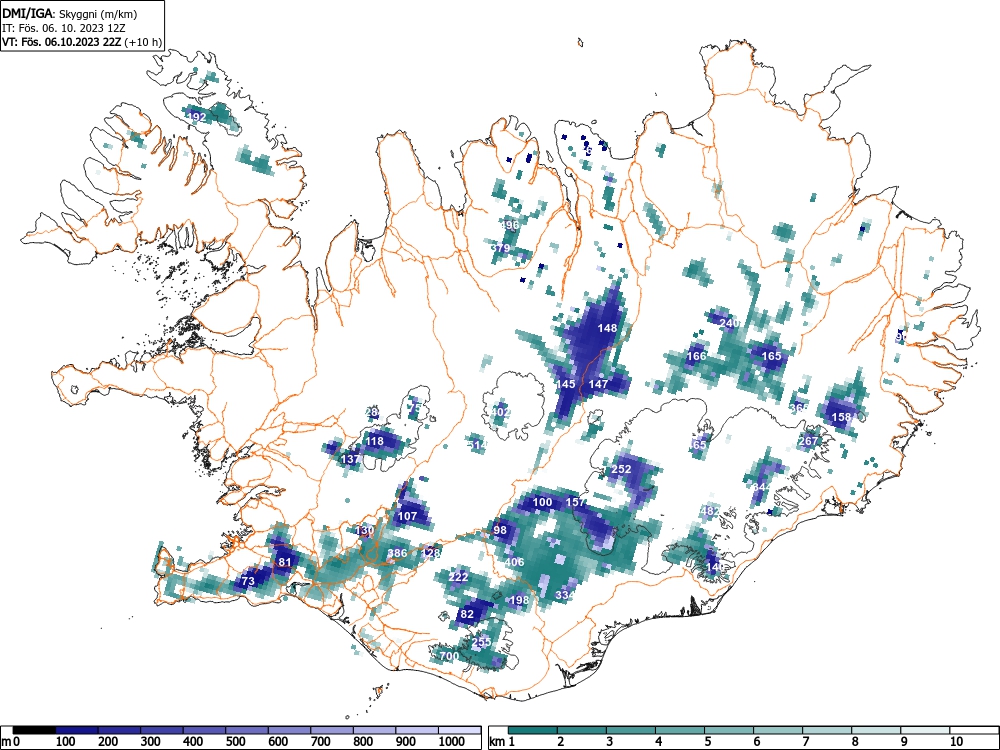The image size is (1000, 750).
Task: Click the visibility value 496 in the north
Action: 510,225
